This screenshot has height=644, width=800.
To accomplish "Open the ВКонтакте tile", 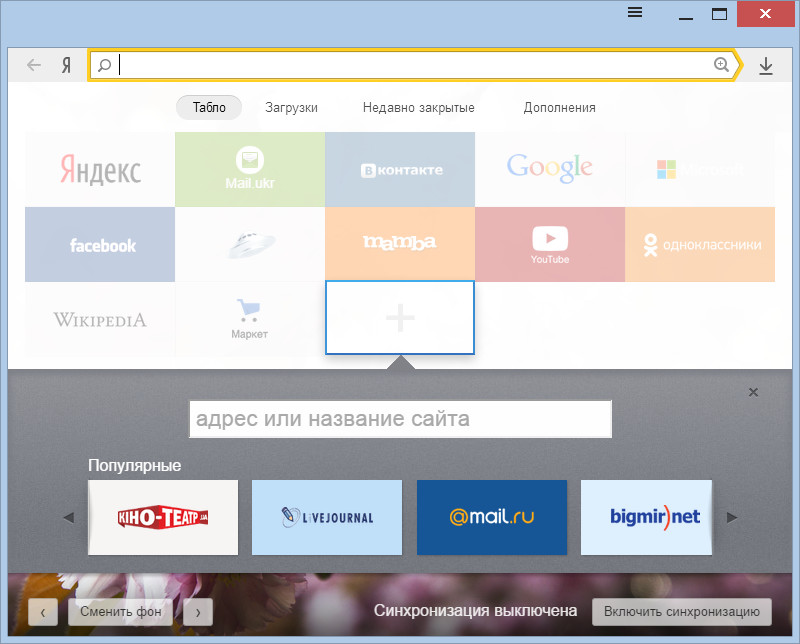I will coord(400,169).
